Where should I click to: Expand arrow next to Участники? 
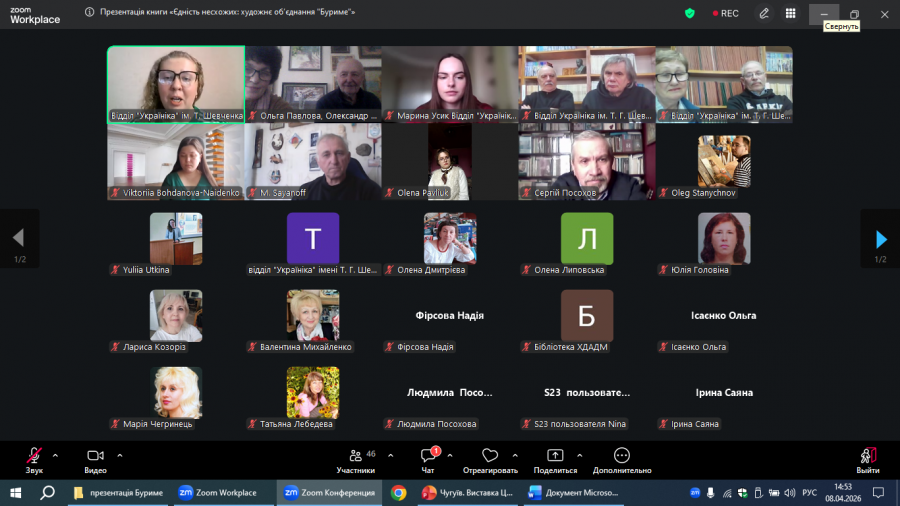point(390,456)
